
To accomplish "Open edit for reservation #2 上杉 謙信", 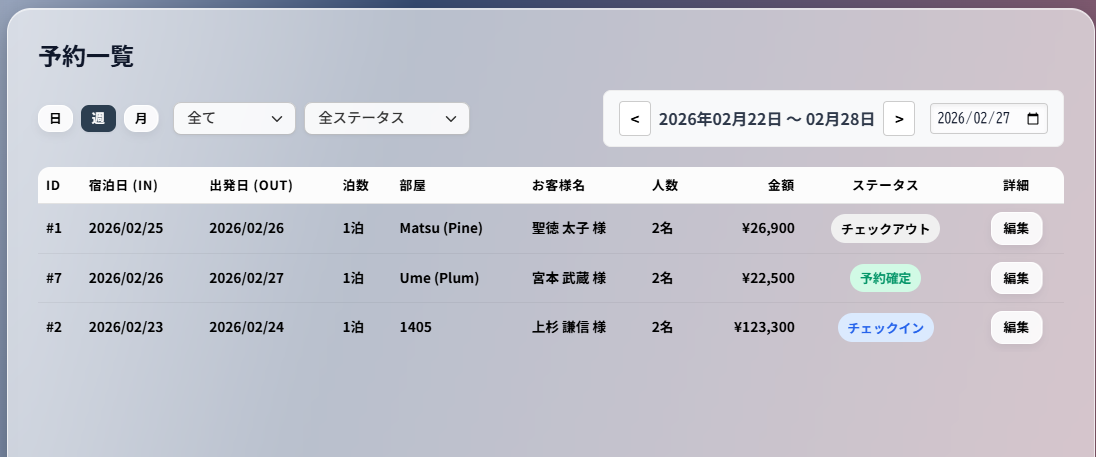I will tap(1016, 327).
